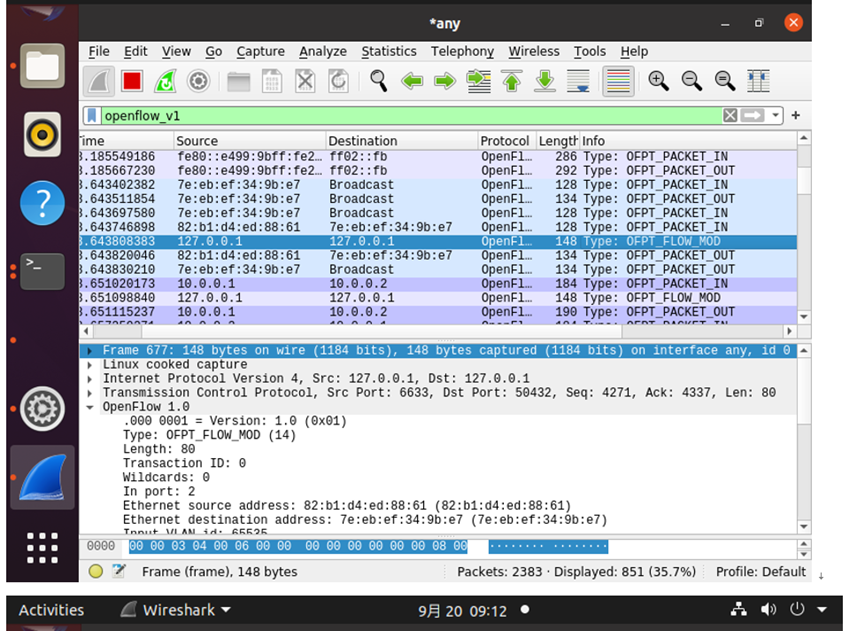Jump to the first packet
The image size is (865, 631).
[x=512, y=81]
